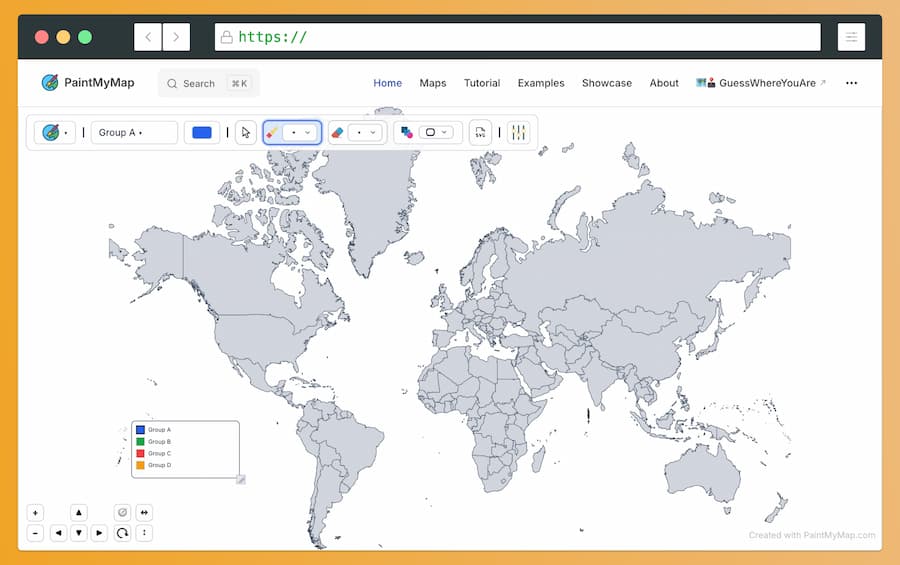
Task: Open the three-dots more menu in header
Action: pos(851,83)
